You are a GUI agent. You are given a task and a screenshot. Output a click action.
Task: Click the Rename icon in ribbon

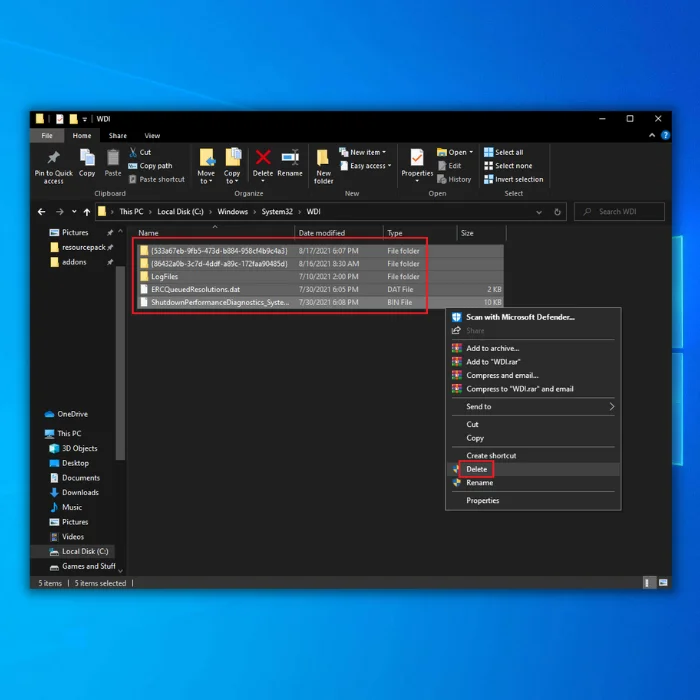point(290,158)
